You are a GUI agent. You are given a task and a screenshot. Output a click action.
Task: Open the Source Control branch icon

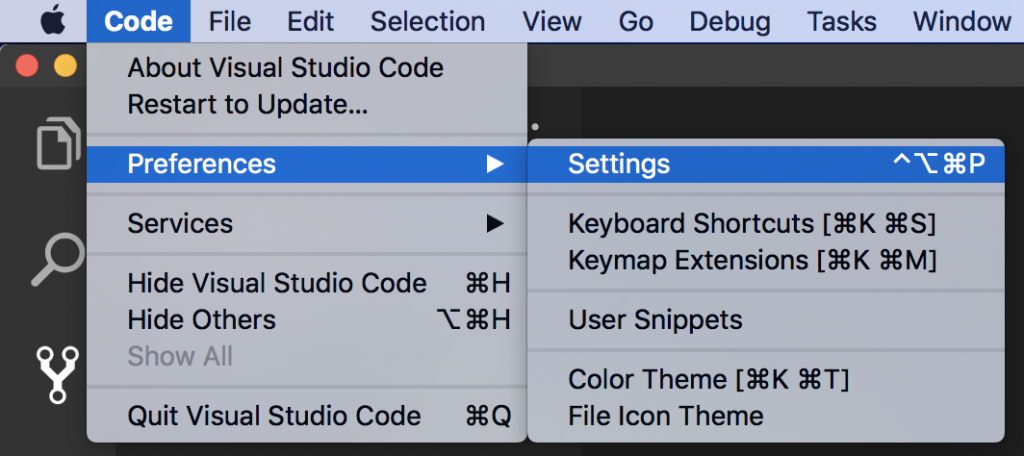pyautogui.click(x=58, y=374)
